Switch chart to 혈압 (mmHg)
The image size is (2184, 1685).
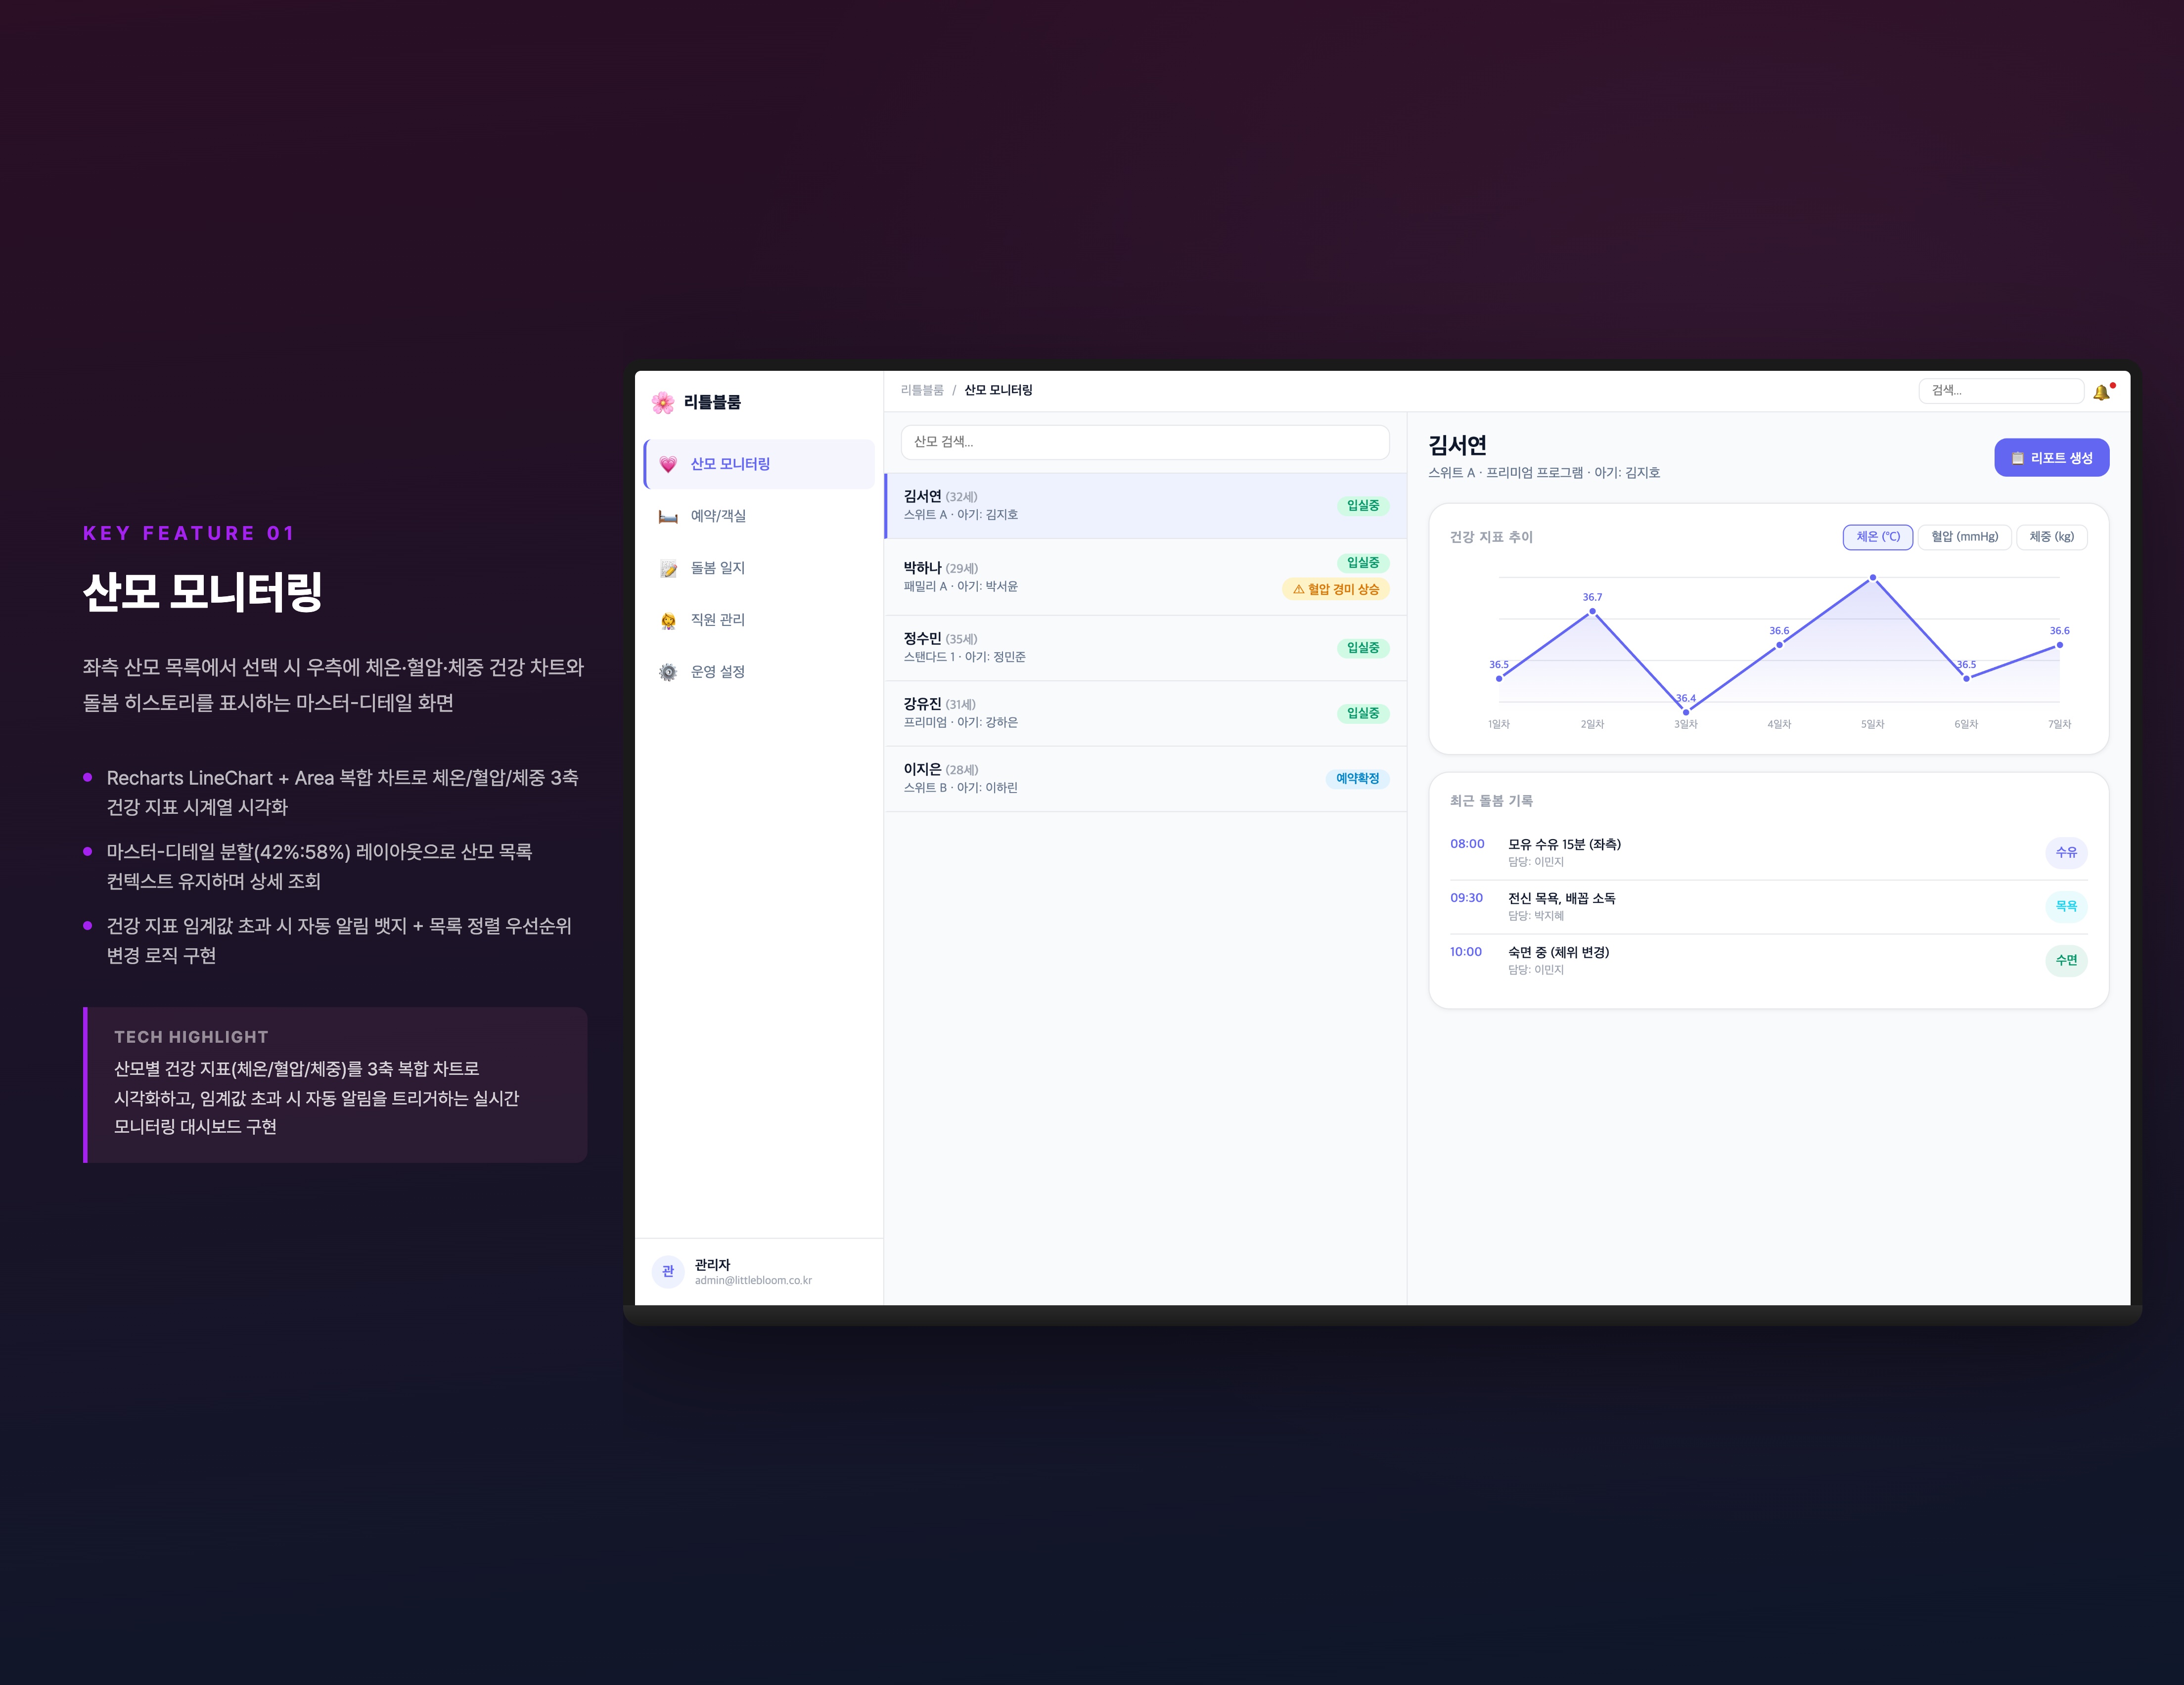(1964, 537)
